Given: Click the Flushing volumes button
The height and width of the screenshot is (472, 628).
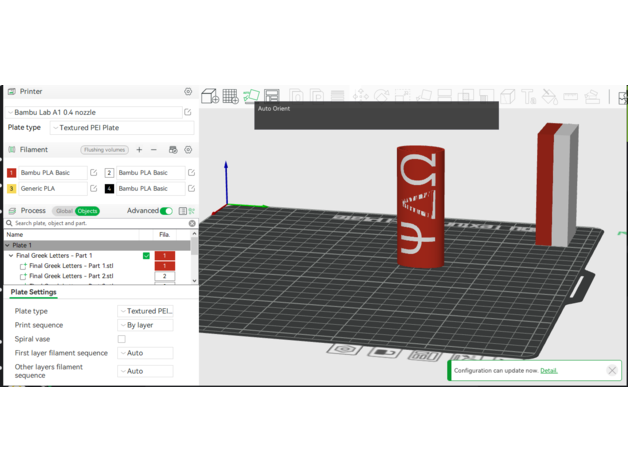Looking at the screenshot, I should (x=105, y=150).
